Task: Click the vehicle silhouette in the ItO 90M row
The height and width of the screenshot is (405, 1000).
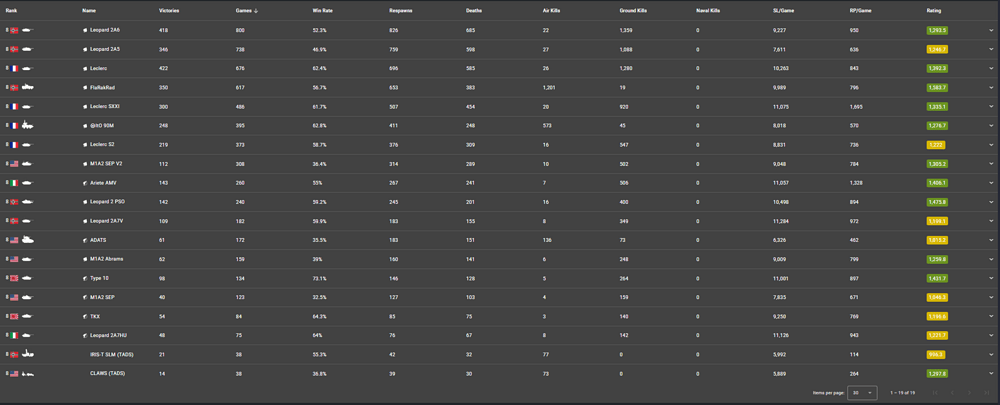Action: pyautogui.click(x=28, y=125)
